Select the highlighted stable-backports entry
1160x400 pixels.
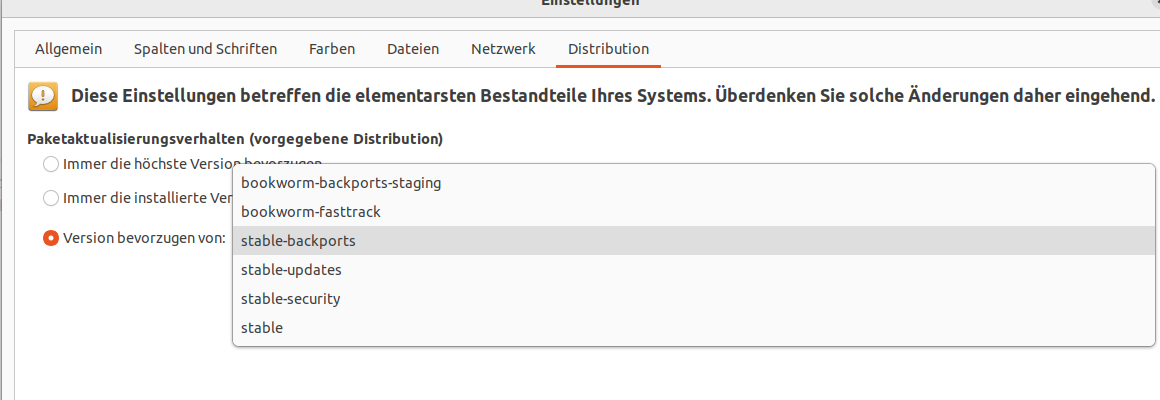tap(693, 240)
